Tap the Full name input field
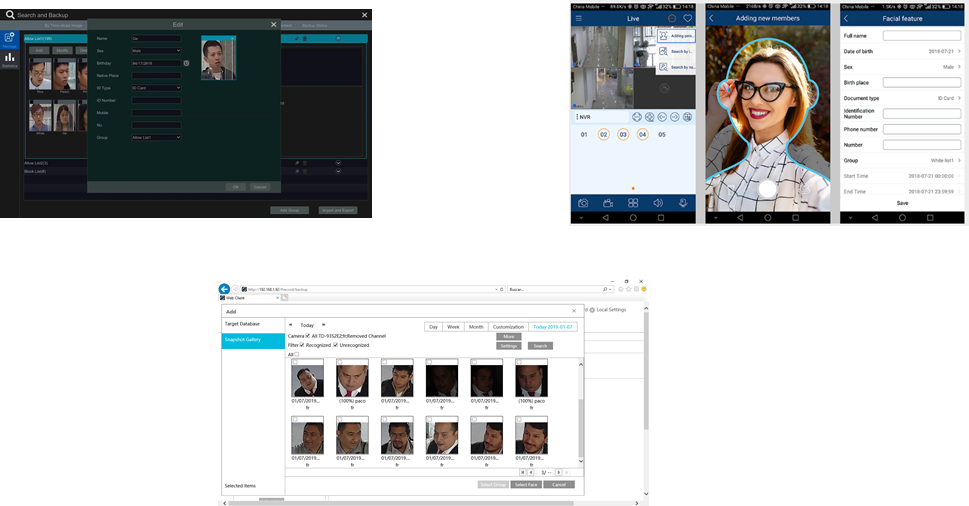969x506 pixels. tap(921, 36)
